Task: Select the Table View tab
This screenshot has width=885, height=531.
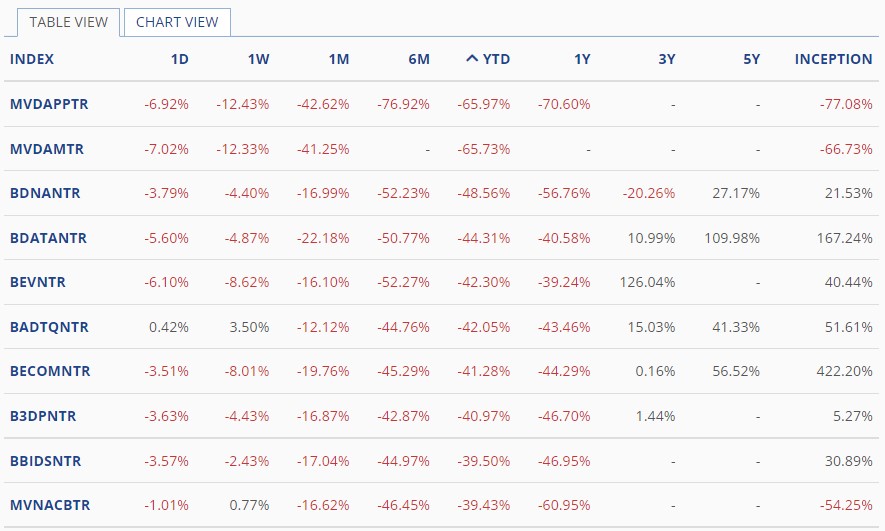Action: pyautogui.click(x=68, y=22)
